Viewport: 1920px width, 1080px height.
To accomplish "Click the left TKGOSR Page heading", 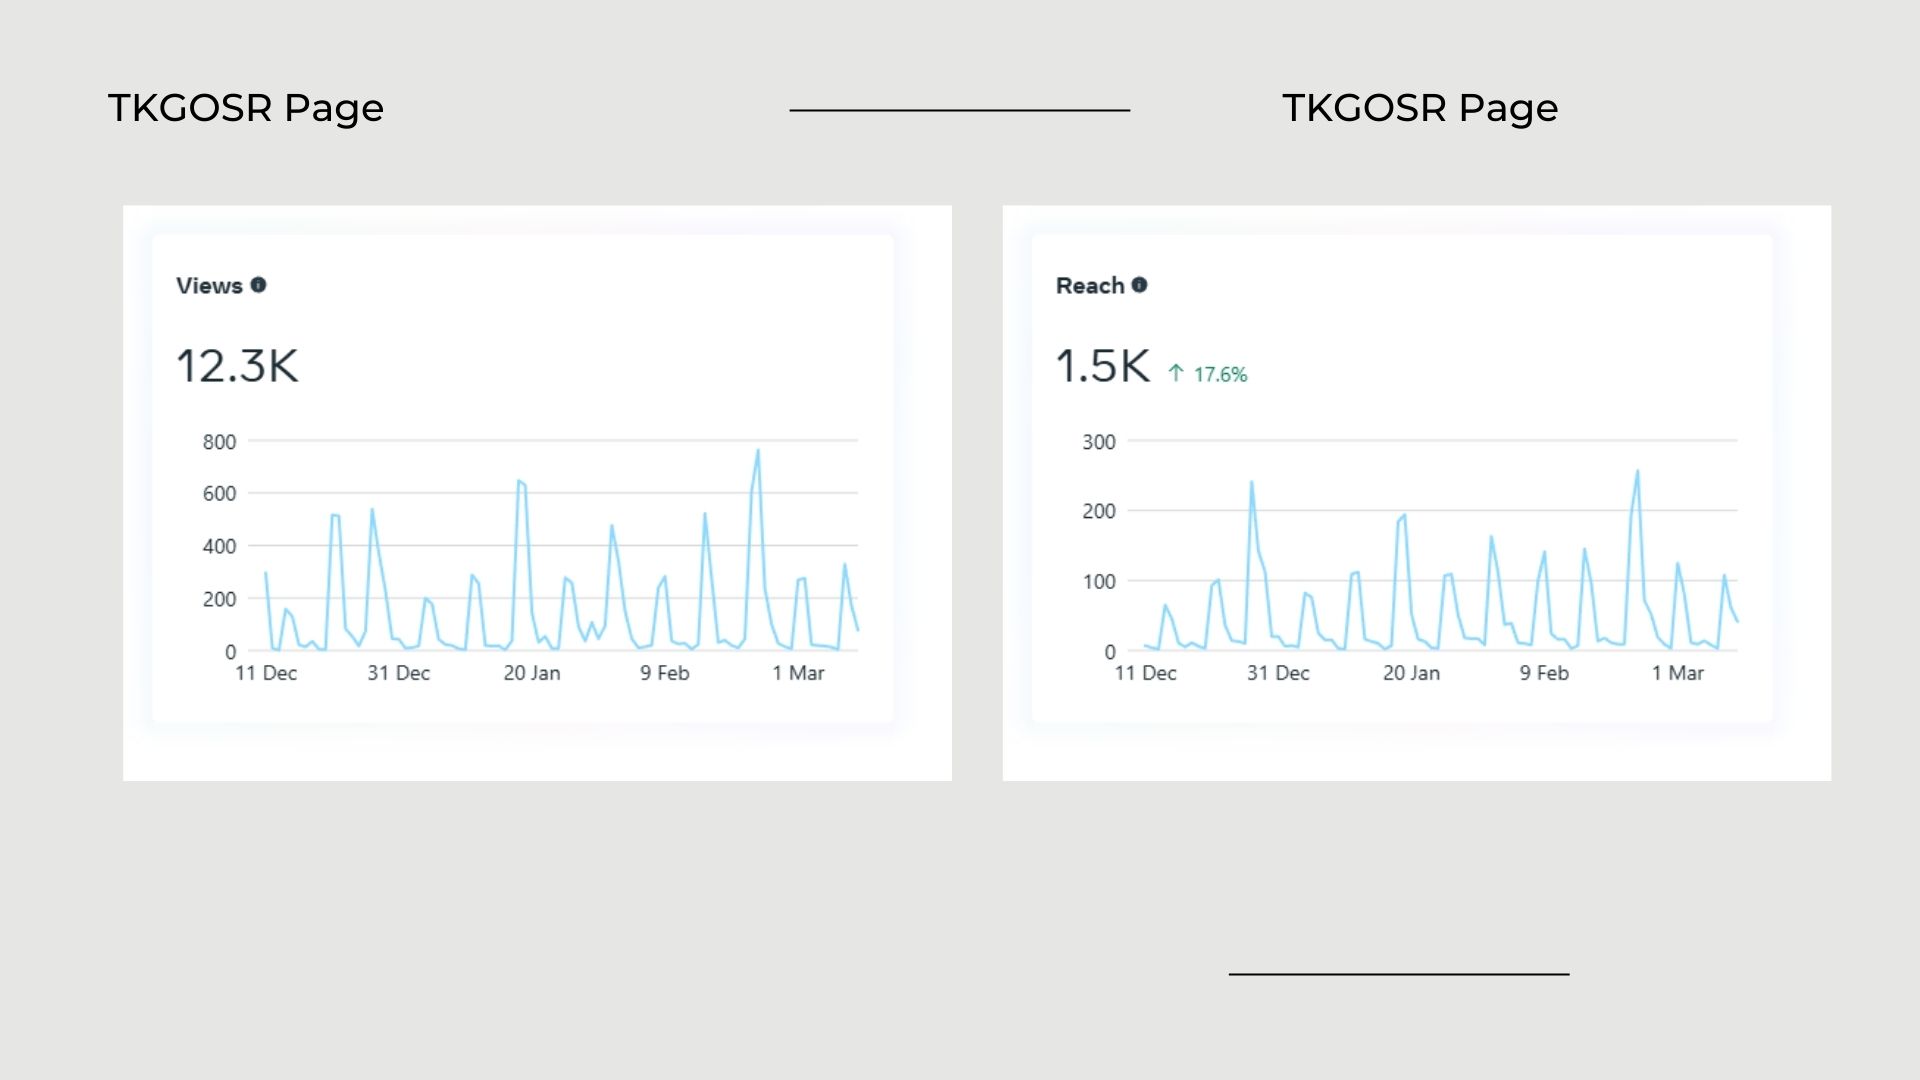I will click(x=246, y=108).
